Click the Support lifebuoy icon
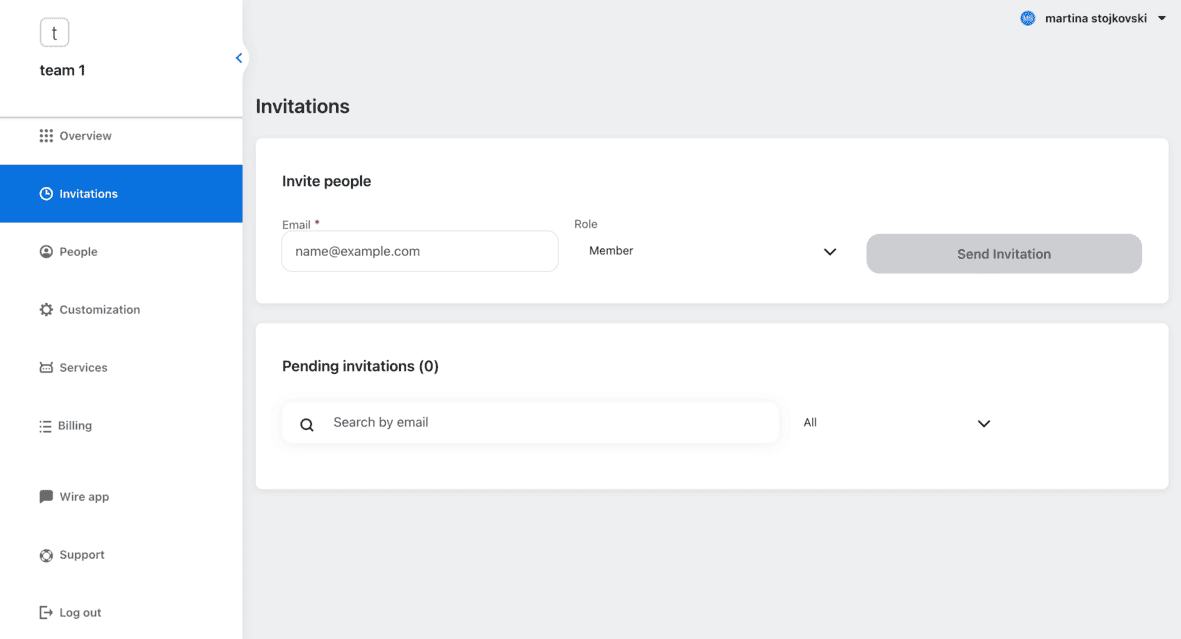The width and height of the screenshot is (1181, 639). (46, 555)
